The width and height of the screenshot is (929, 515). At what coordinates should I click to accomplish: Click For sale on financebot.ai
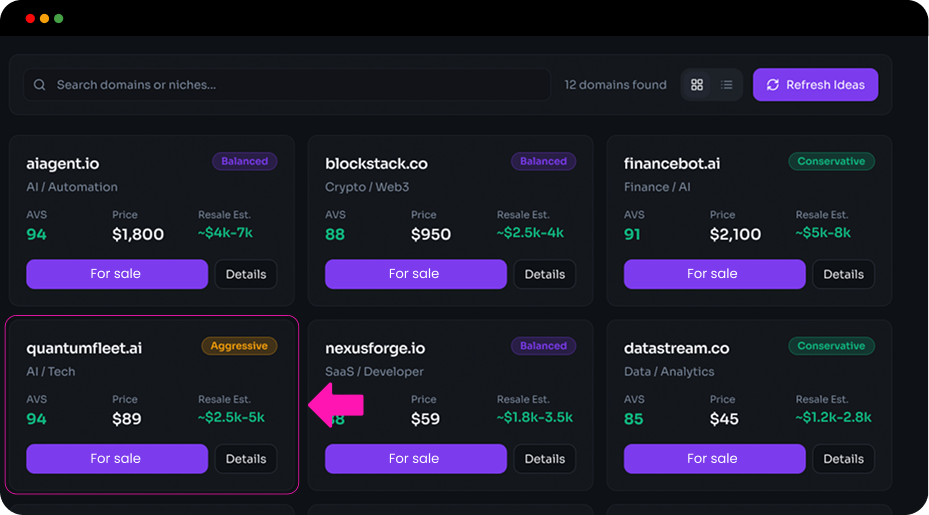click(713, 274)
